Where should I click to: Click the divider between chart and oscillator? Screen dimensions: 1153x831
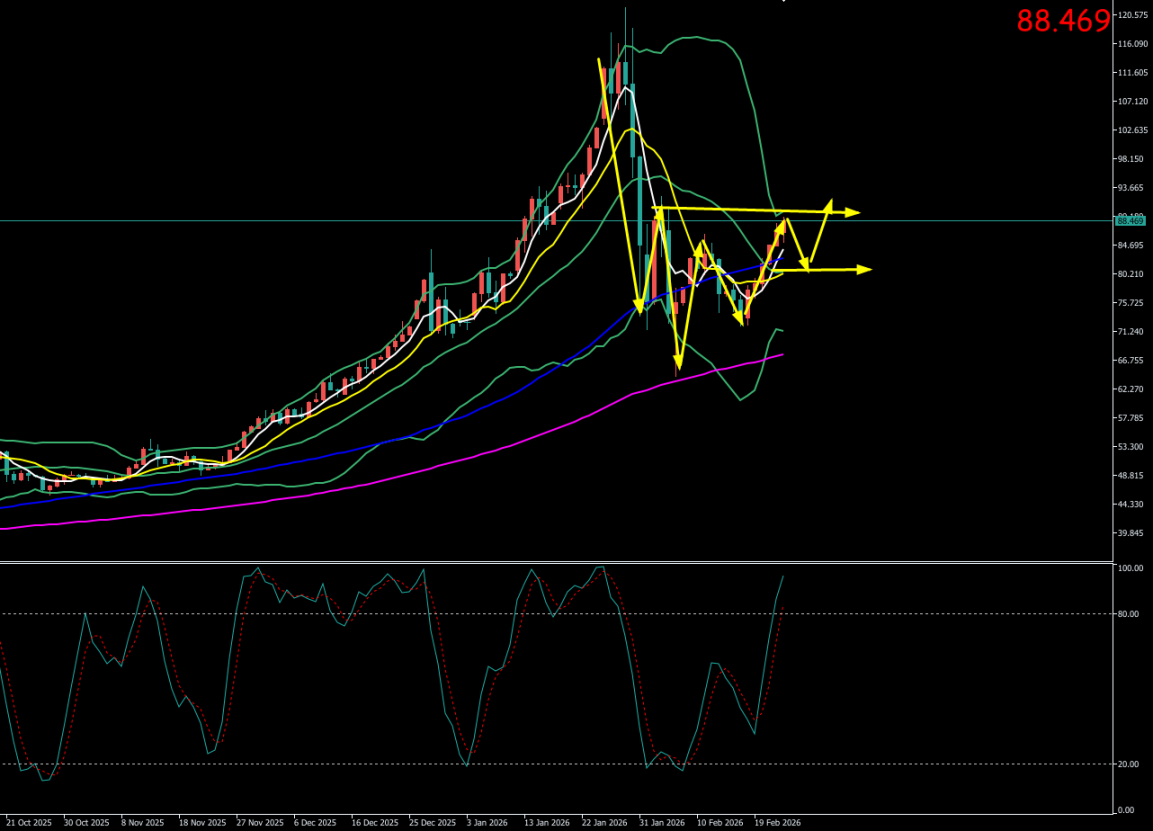[556, 562]
